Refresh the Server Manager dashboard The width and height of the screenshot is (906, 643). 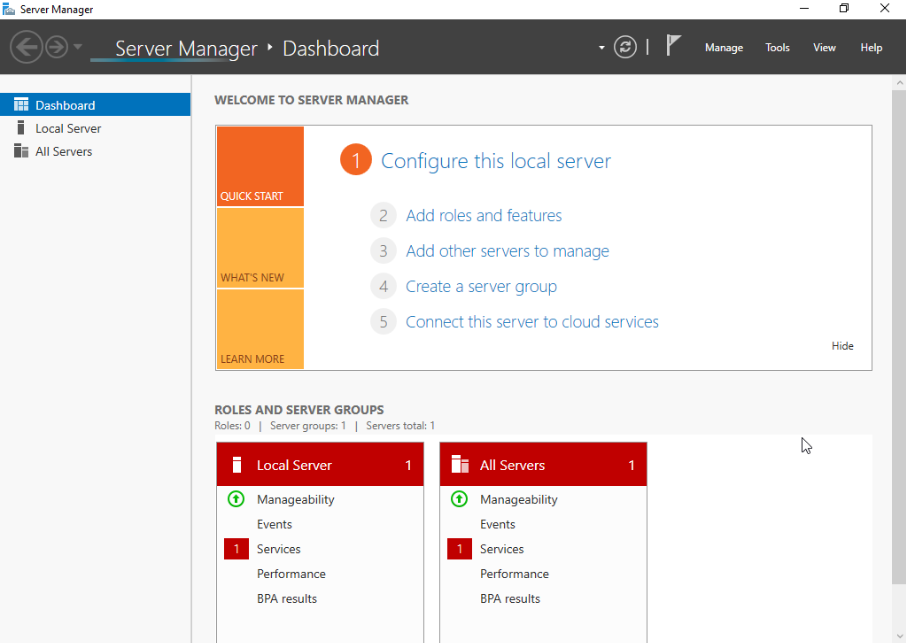click(625, 47)
